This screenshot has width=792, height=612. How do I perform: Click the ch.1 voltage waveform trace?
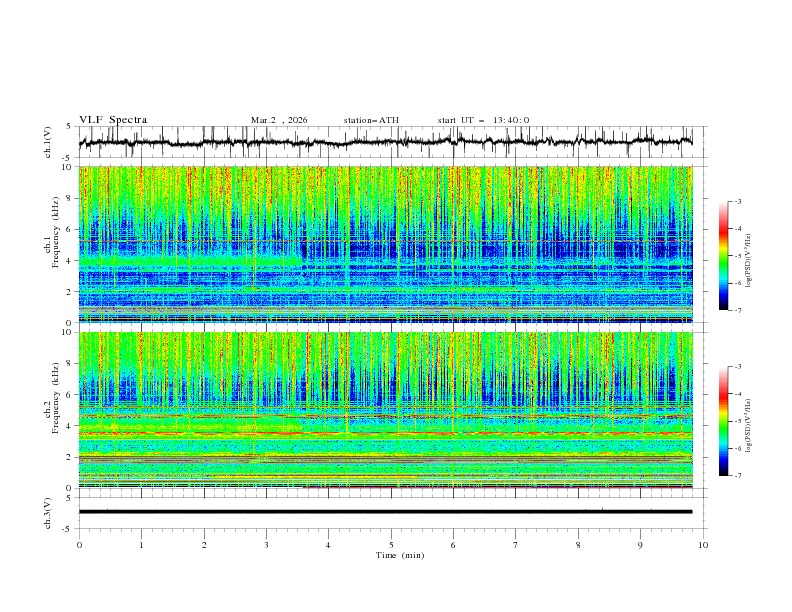(x=386, y=142)
